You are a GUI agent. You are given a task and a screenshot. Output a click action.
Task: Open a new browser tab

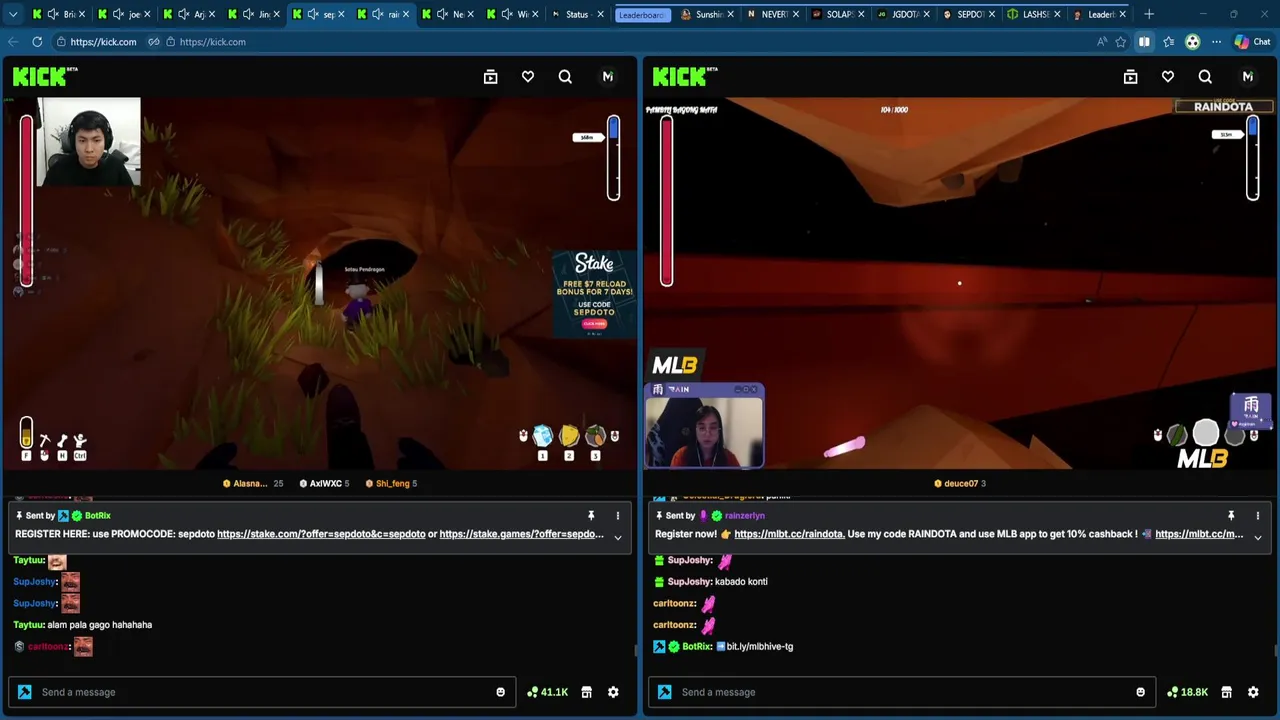pos(1148,14)
